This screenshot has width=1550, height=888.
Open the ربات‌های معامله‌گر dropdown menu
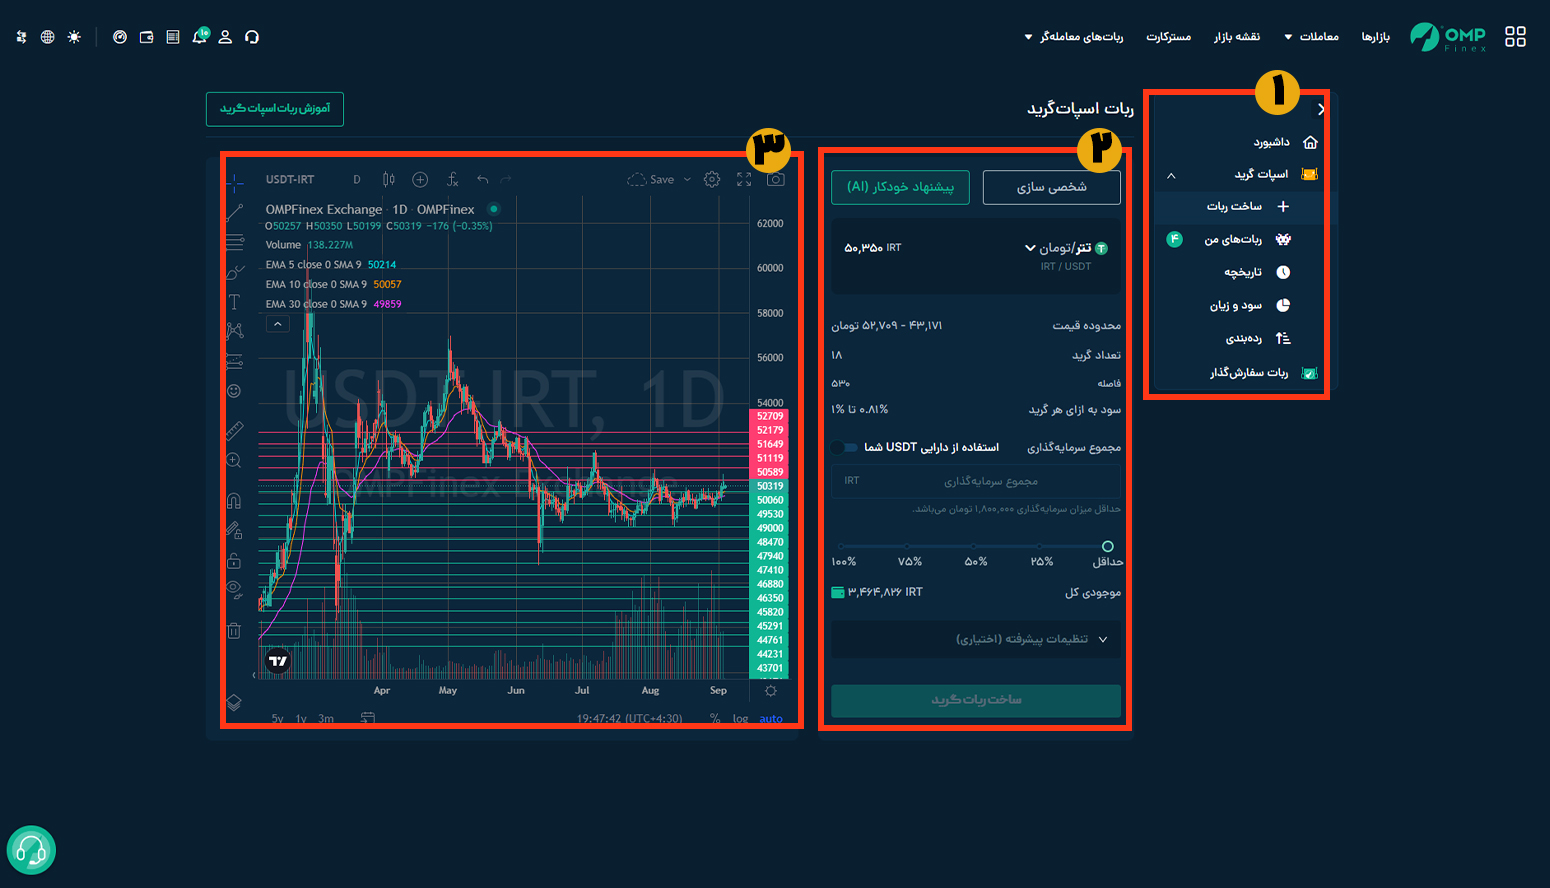pos(1074,37)
